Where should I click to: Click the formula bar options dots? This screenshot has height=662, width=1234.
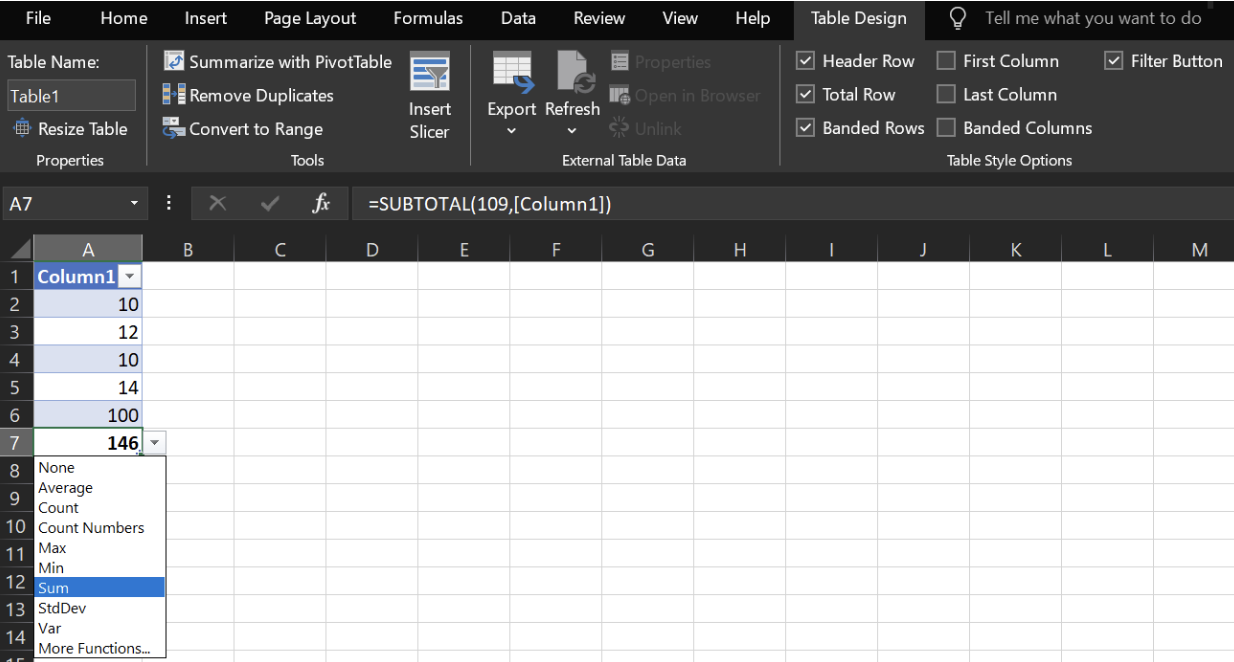(169, 203)
